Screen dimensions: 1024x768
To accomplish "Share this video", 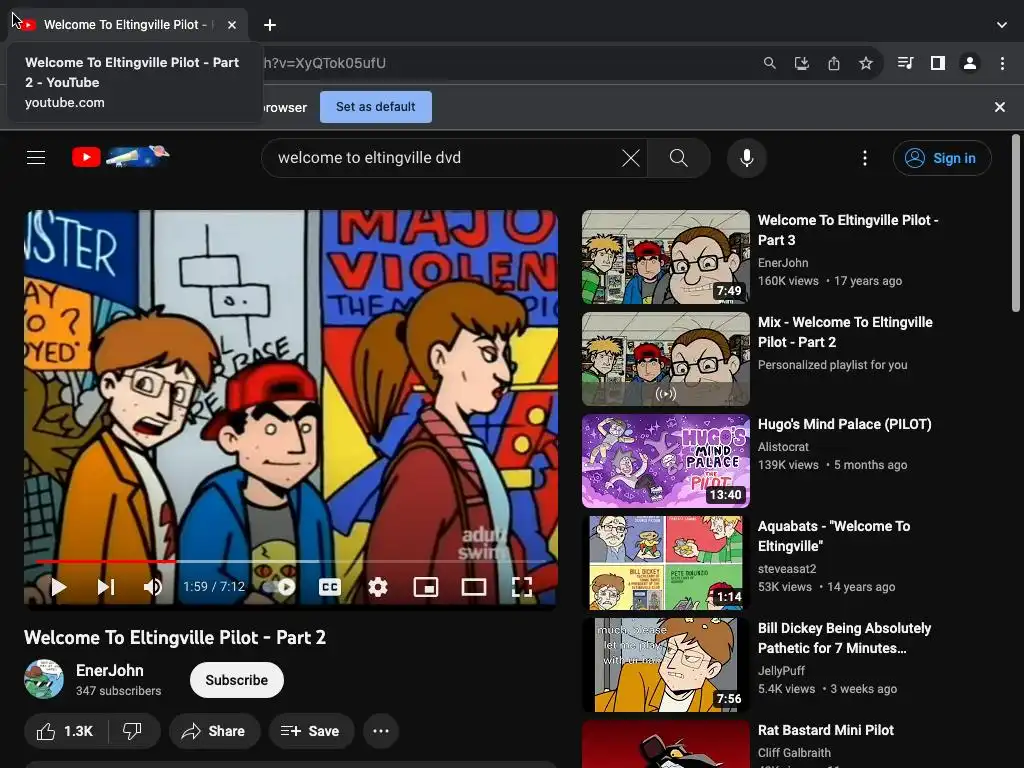I will click(214, 731).
